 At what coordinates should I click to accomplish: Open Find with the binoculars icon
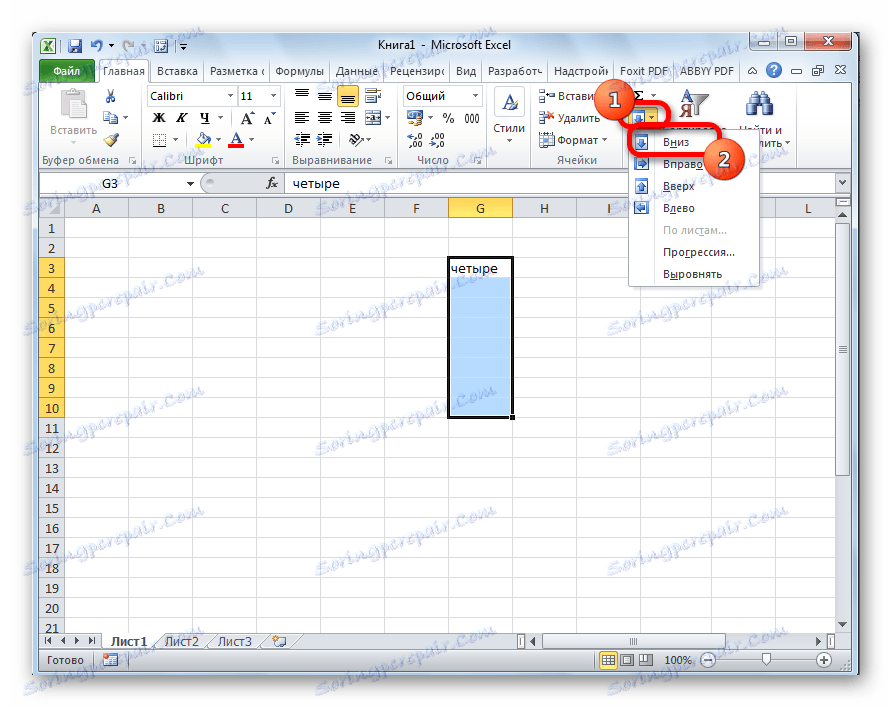pyautogui.click(x=758, y=101)
